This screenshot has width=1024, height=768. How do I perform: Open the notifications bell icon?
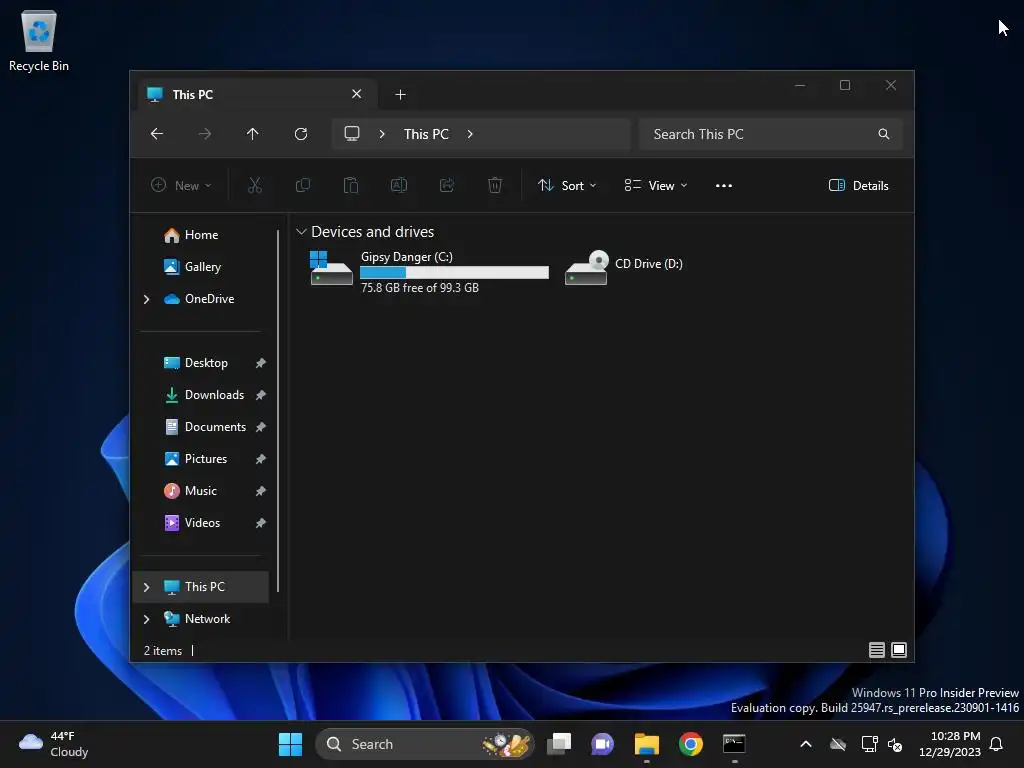coord(997,744)
